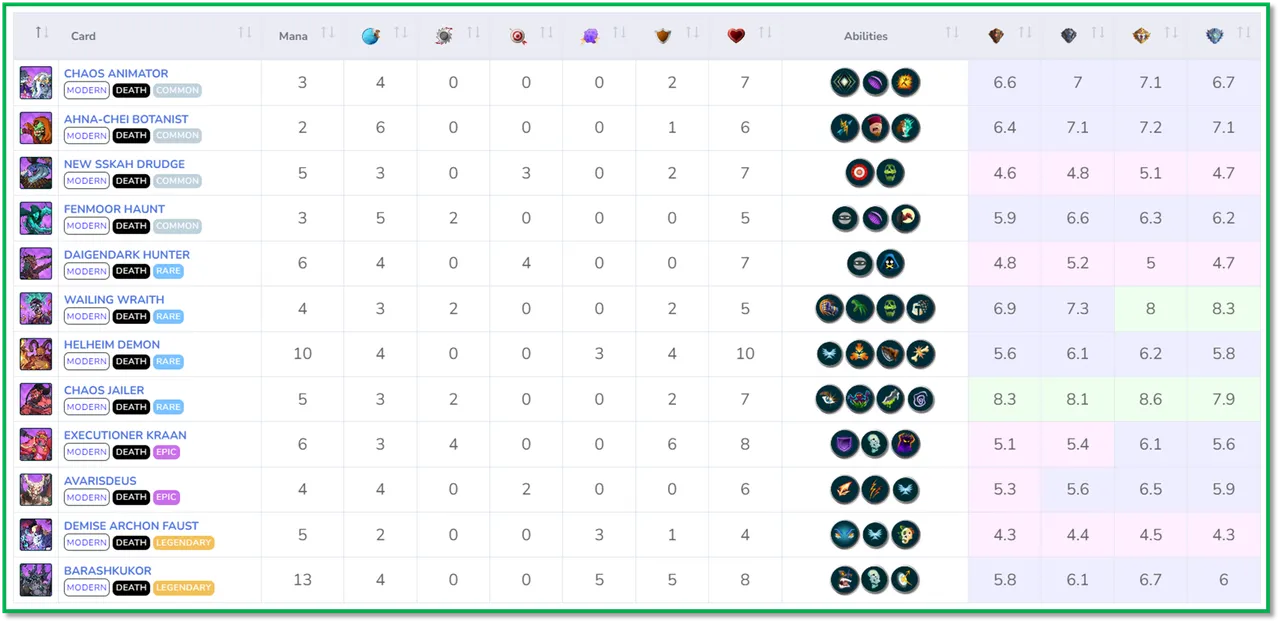Click the gold league icon in header

pyautogui.click(x=1142, y=36)
